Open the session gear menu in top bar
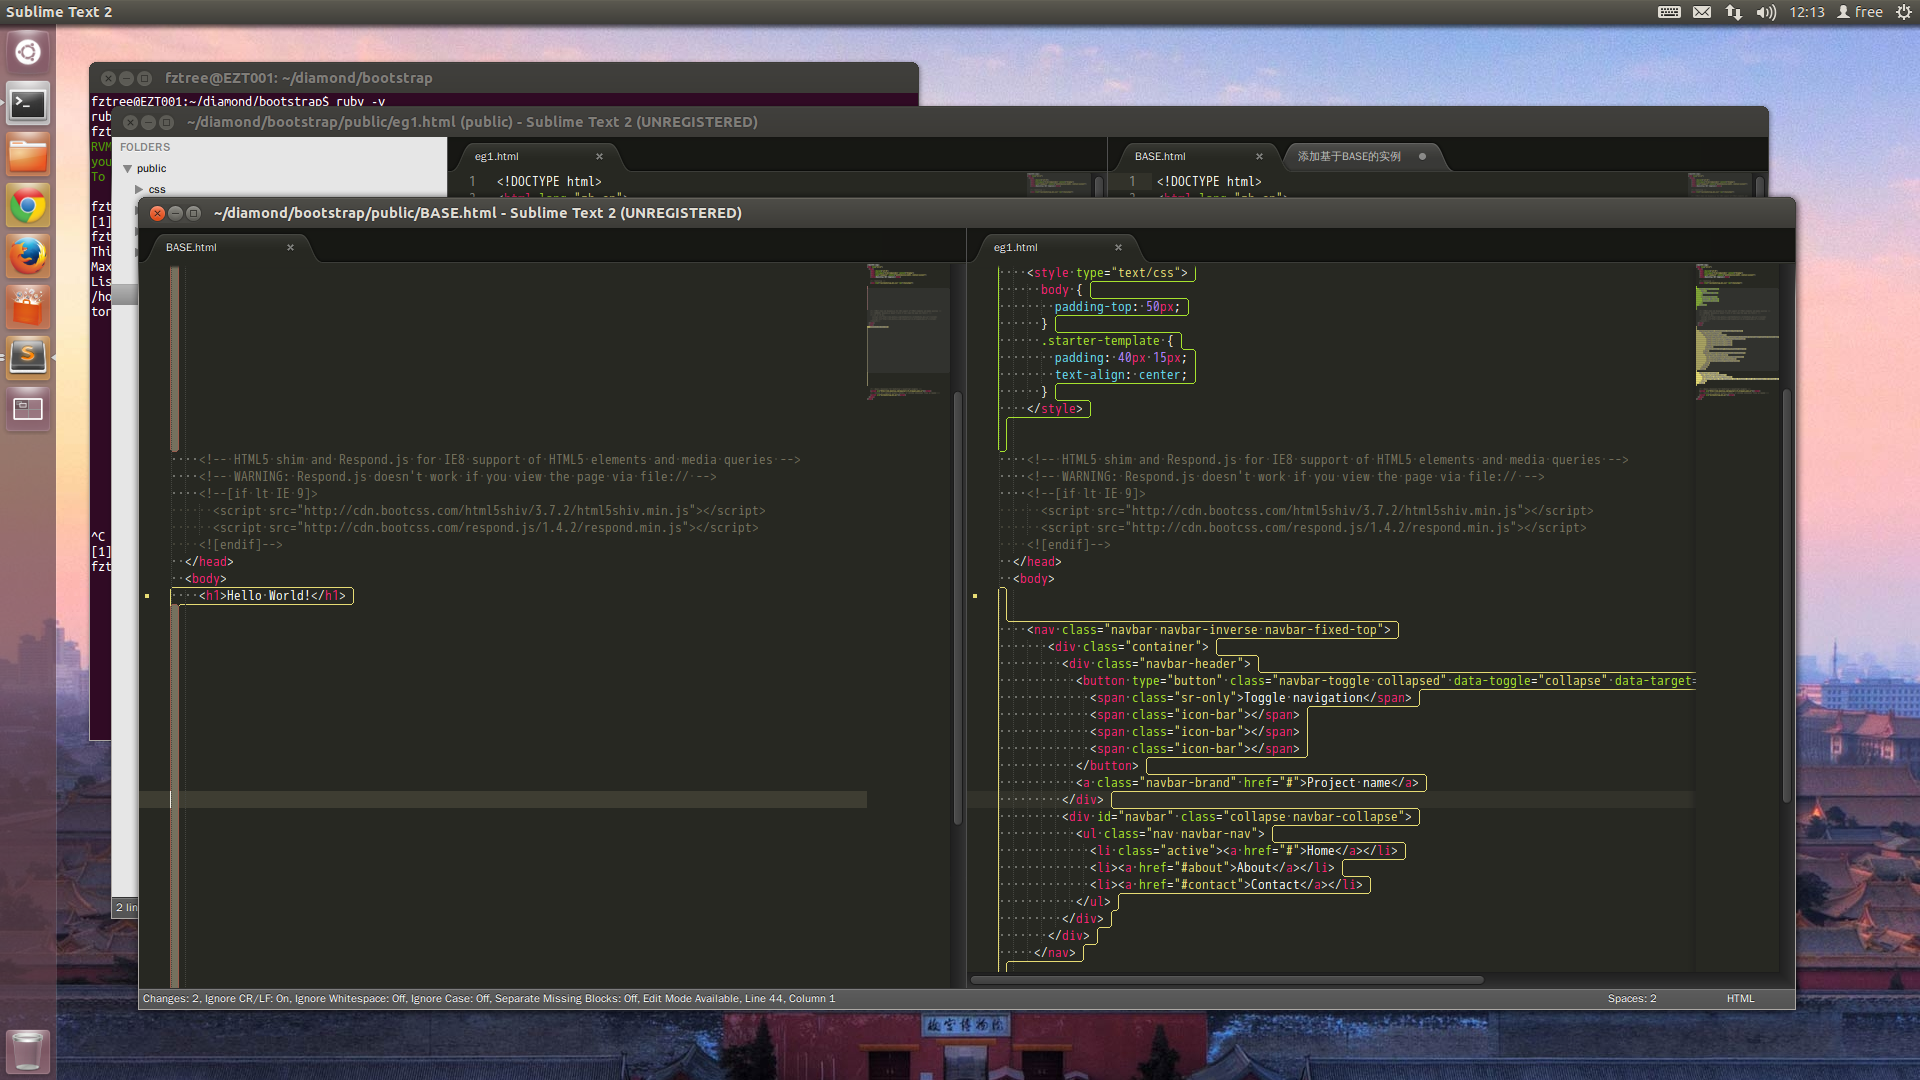This screenshot has height=1080, width=1920. click(1903, 12)
